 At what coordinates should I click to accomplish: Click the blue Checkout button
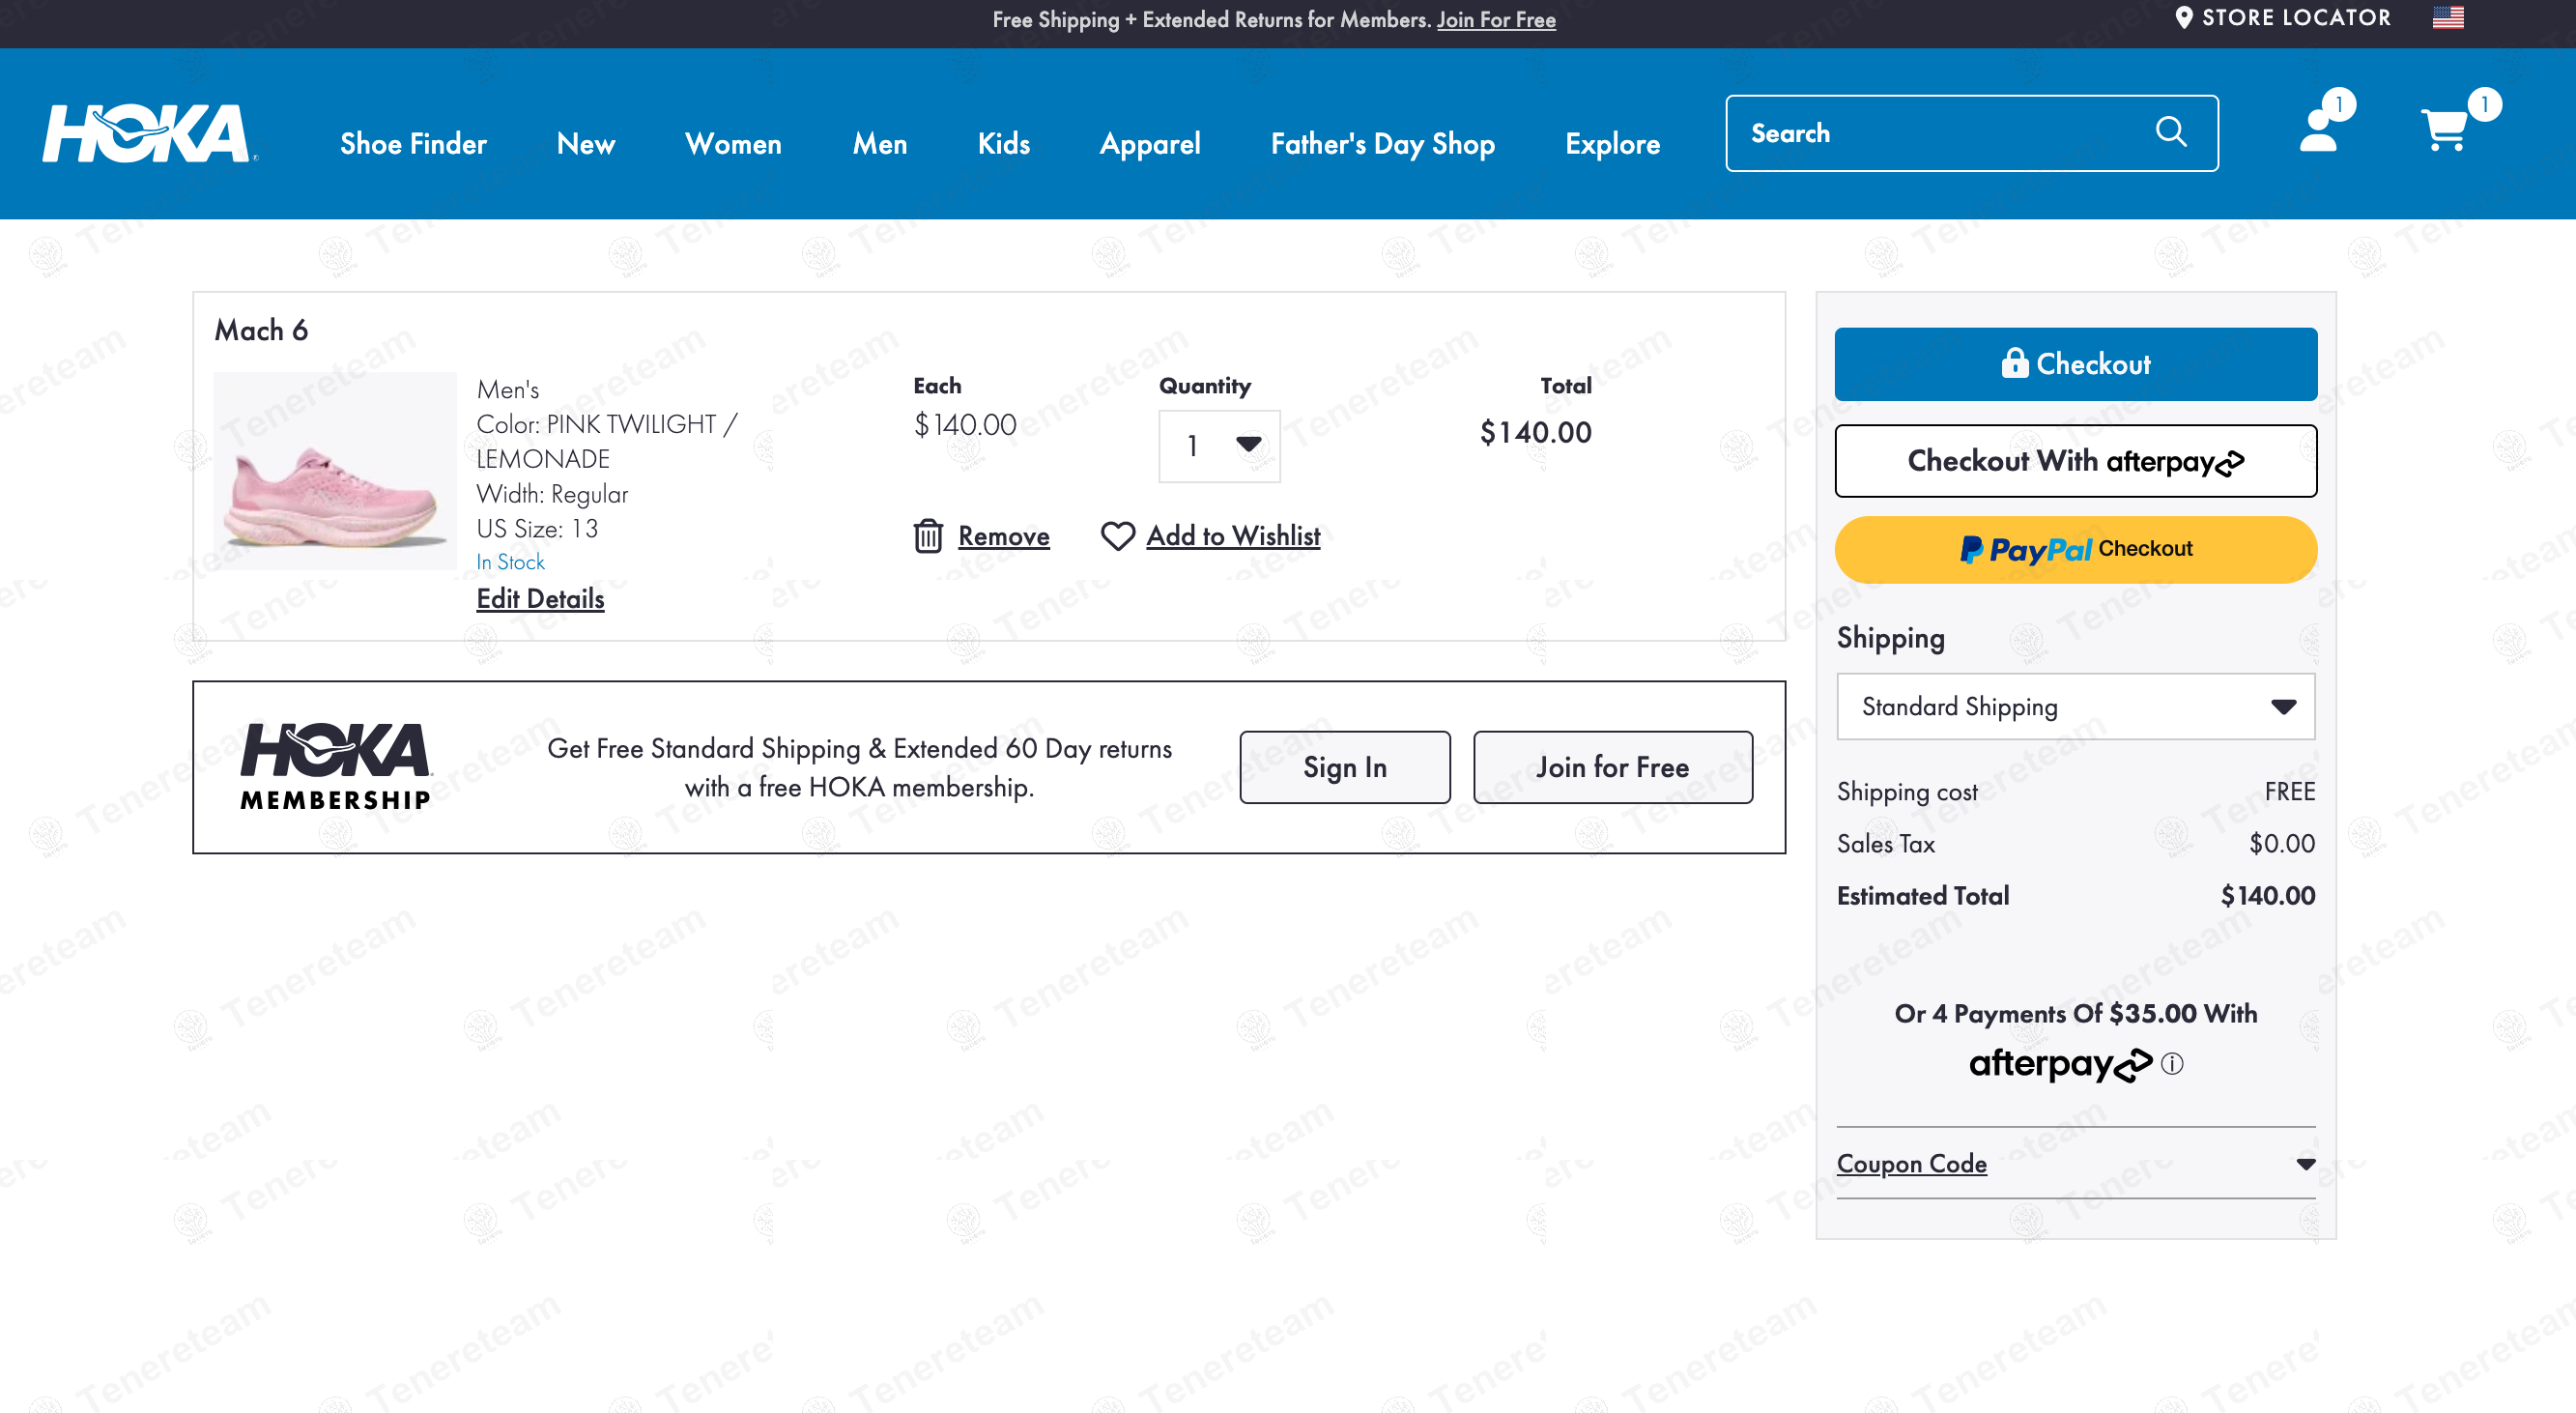(x=2075, y=364)
